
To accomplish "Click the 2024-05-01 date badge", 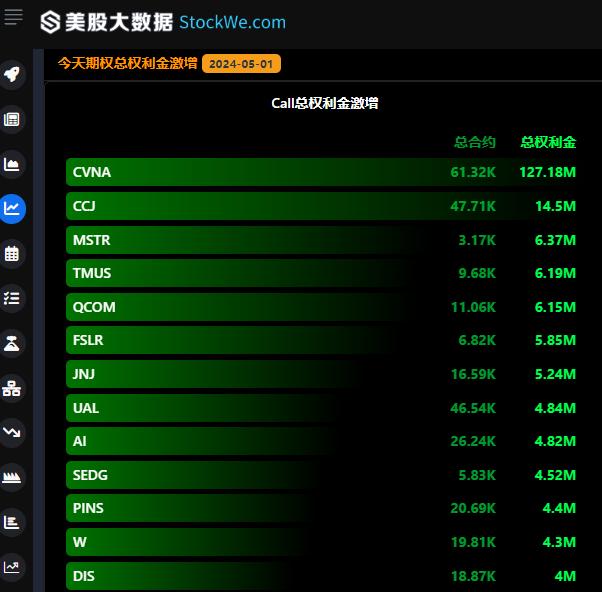I will 241,64.
